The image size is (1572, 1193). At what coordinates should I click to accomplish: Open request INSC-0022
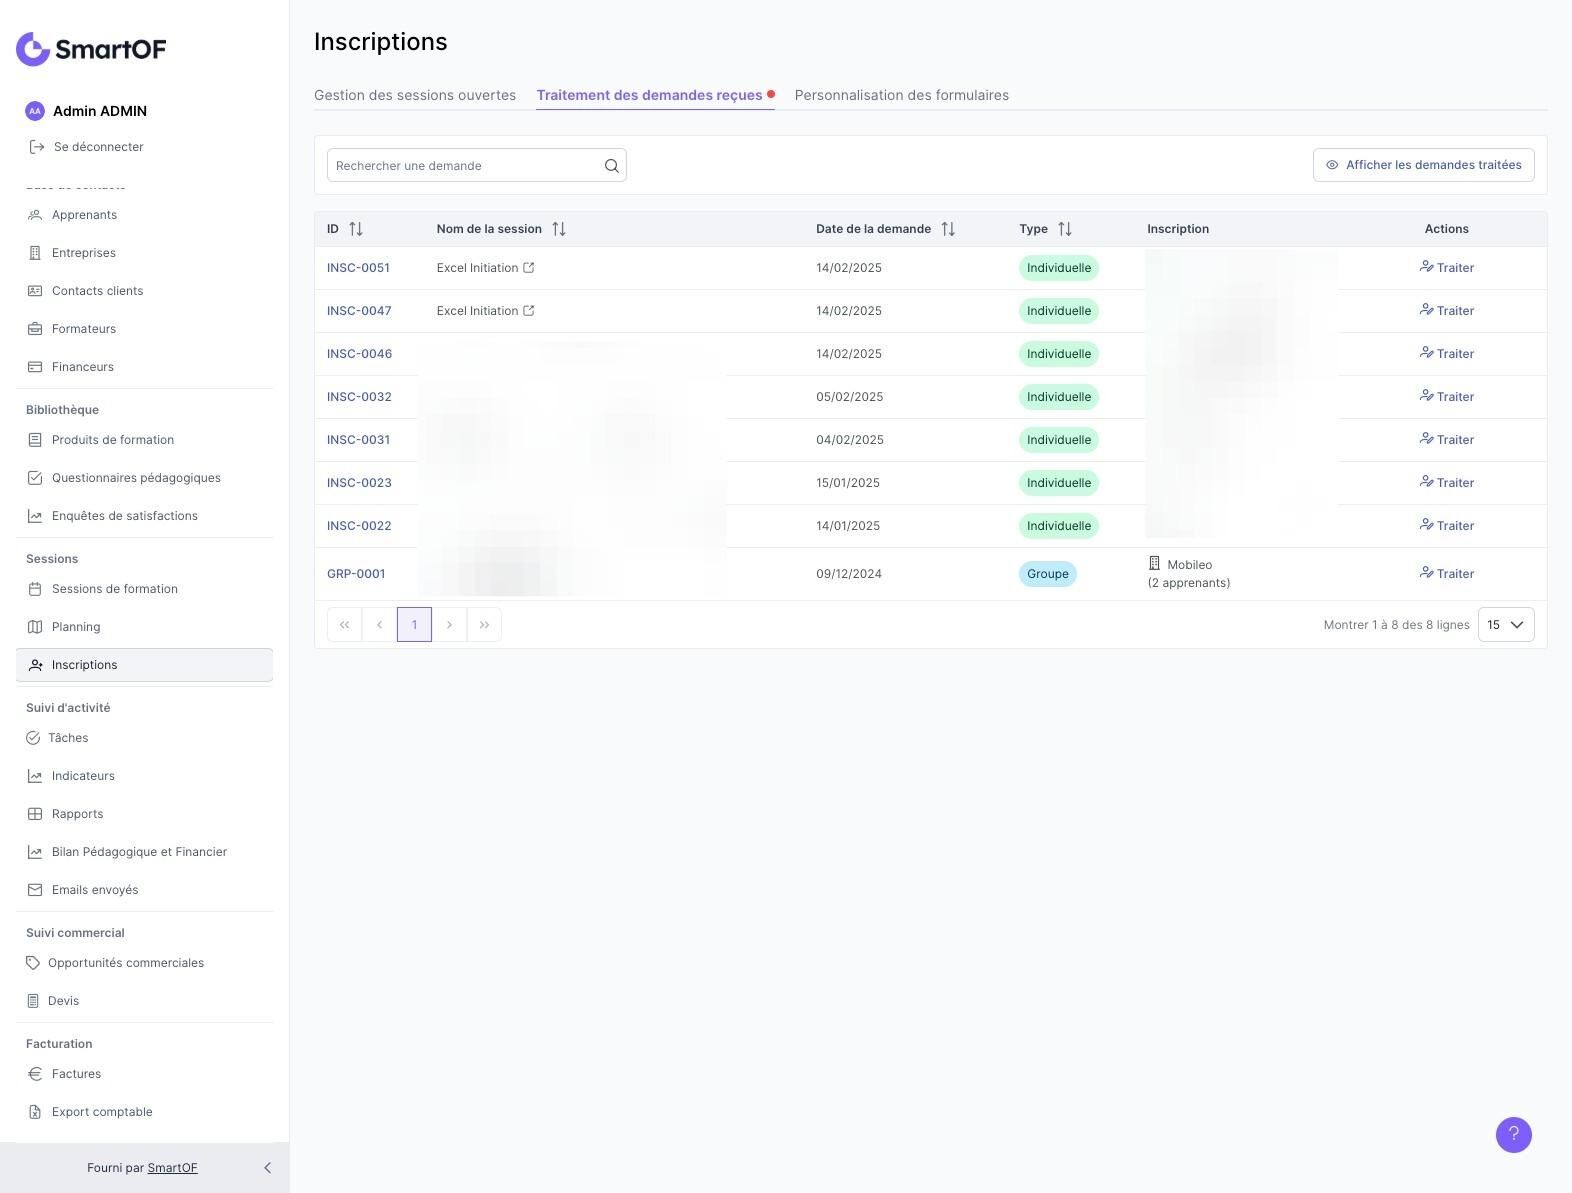point(359,526)
